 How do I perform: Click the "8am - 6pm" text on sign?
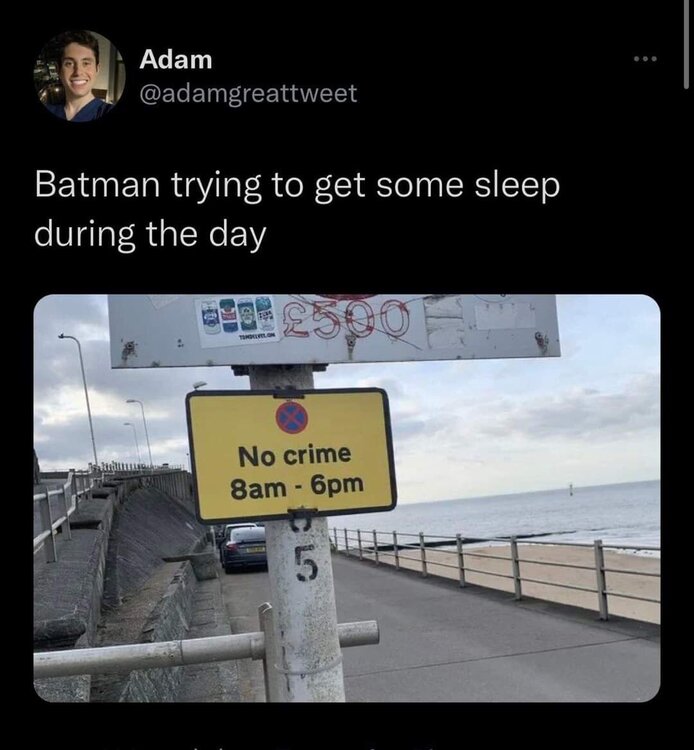[296, 490]
